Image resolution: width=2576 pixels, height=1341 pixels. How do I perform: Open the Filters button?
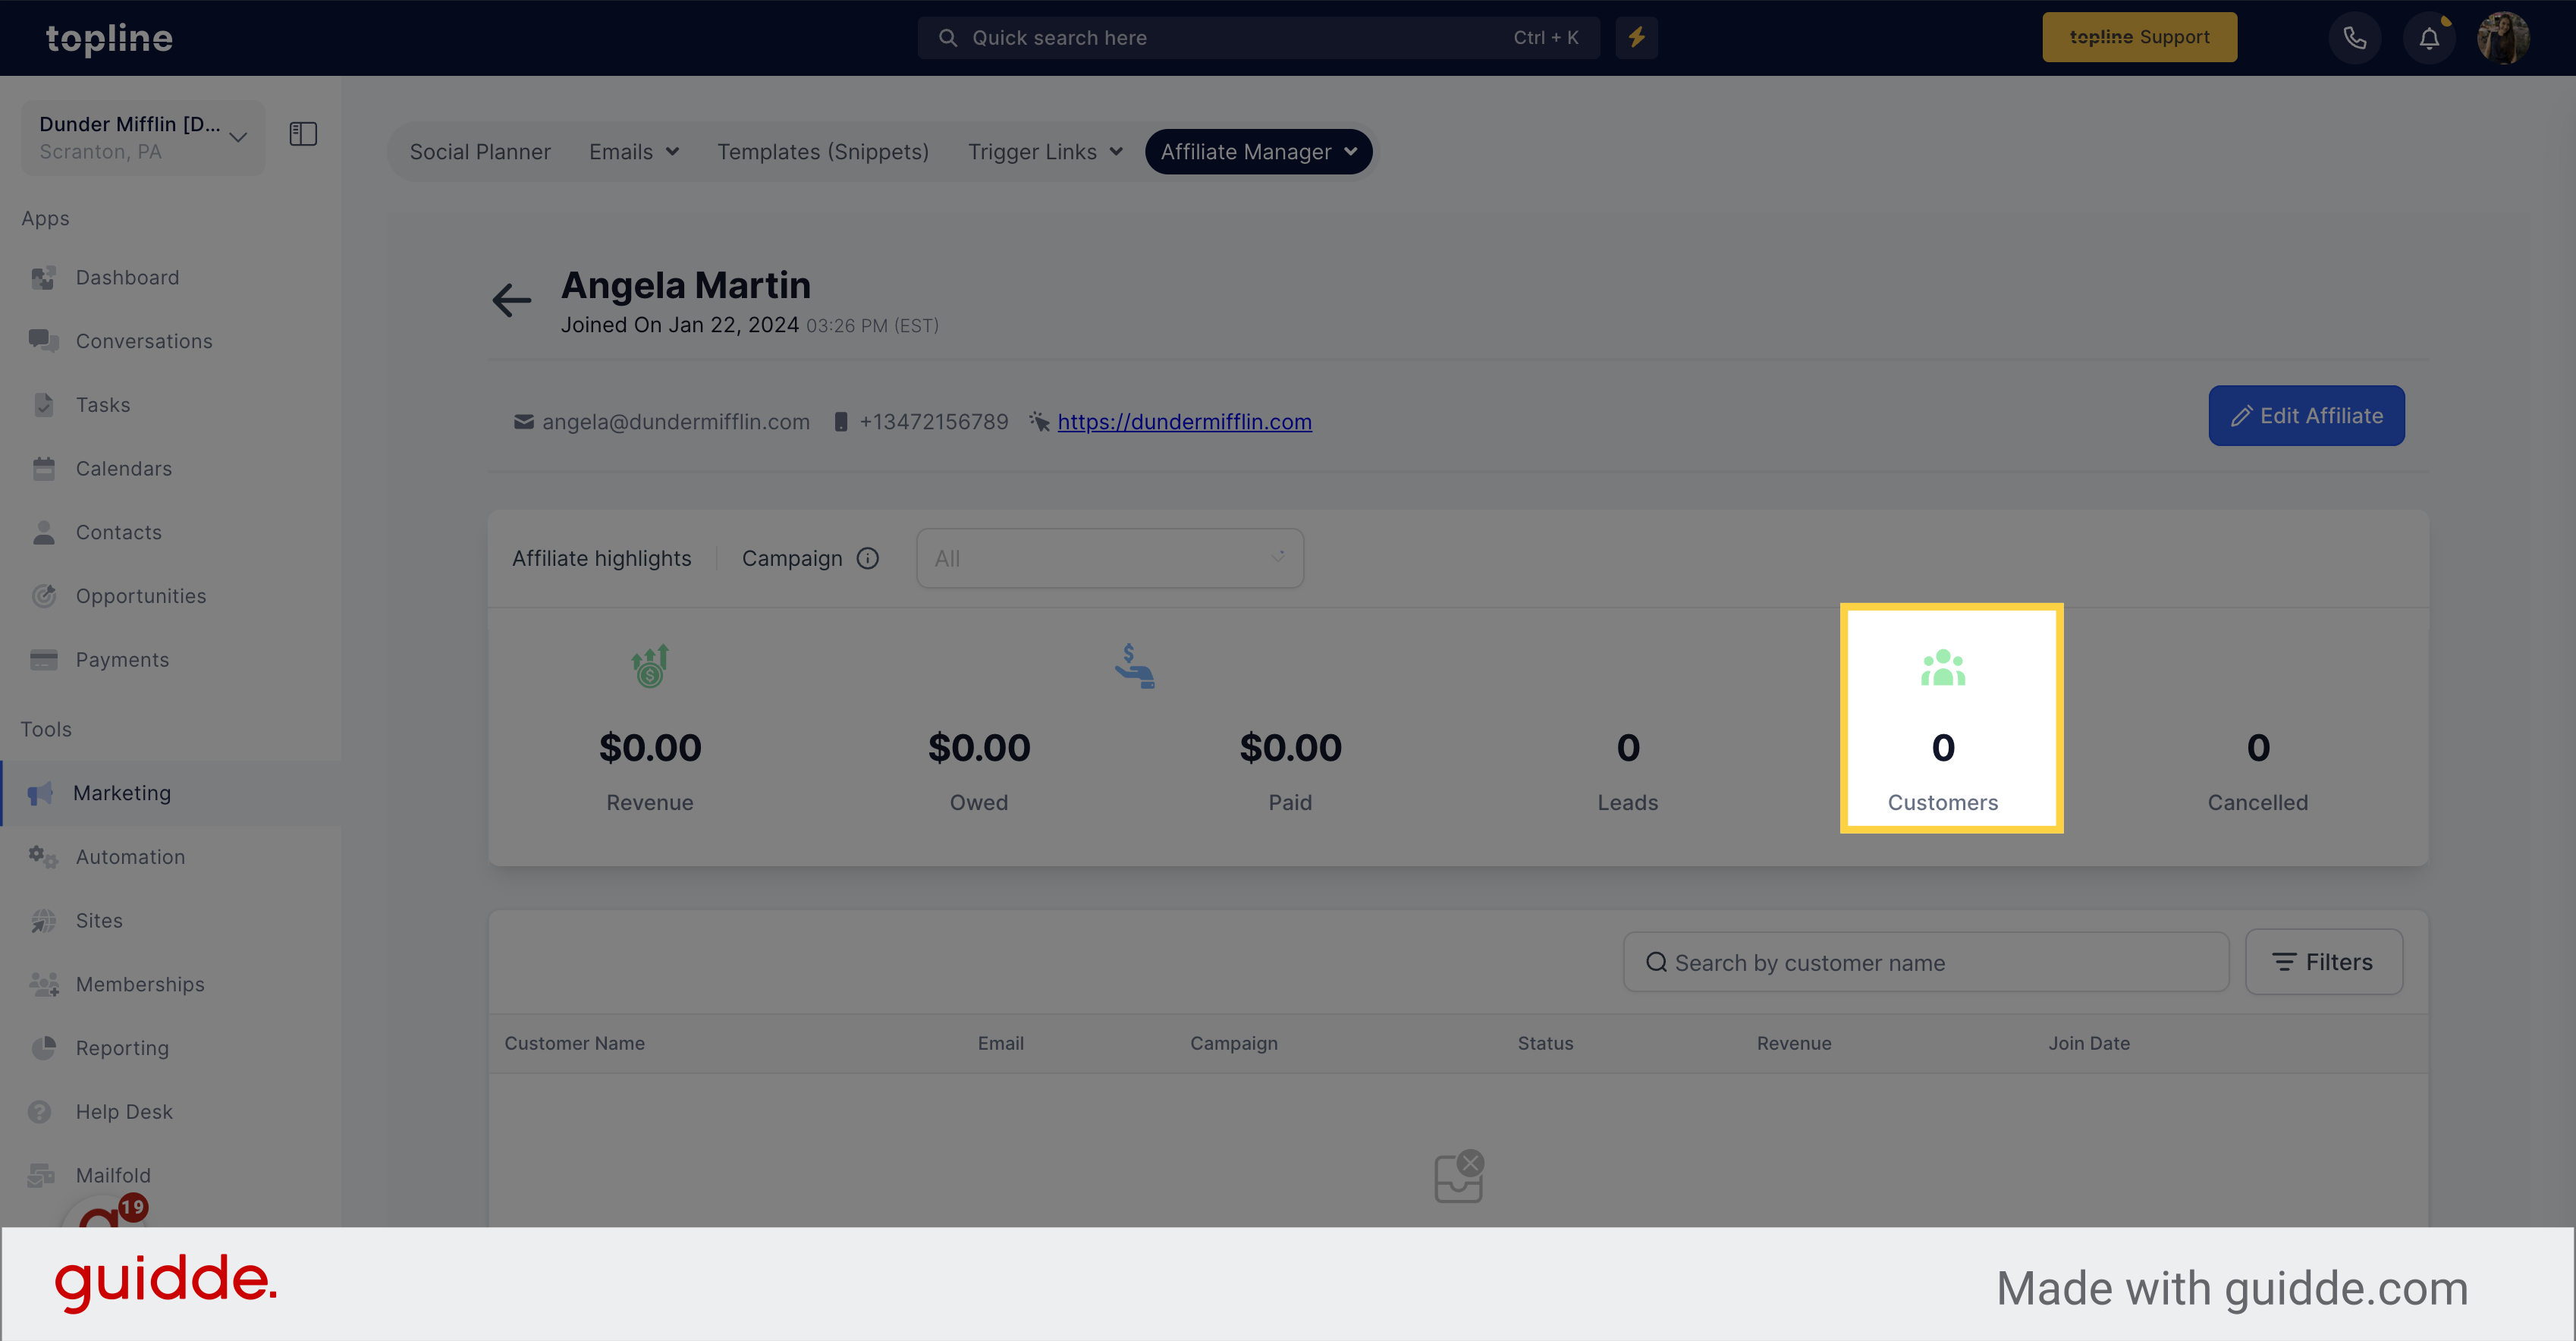pos(2323,962)
